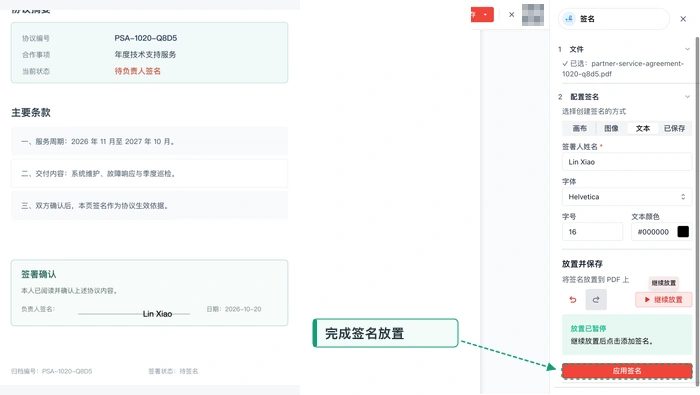Image resolution: width=700 pixels, height=395 pixels.
Task: Click the clause about 服务周期
Action: pos(149,141)
